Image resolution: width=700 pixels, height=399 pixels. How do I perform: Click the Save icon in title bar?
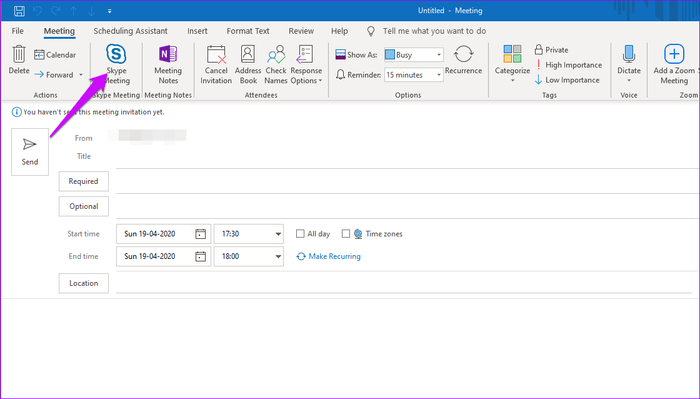(19, 11)
